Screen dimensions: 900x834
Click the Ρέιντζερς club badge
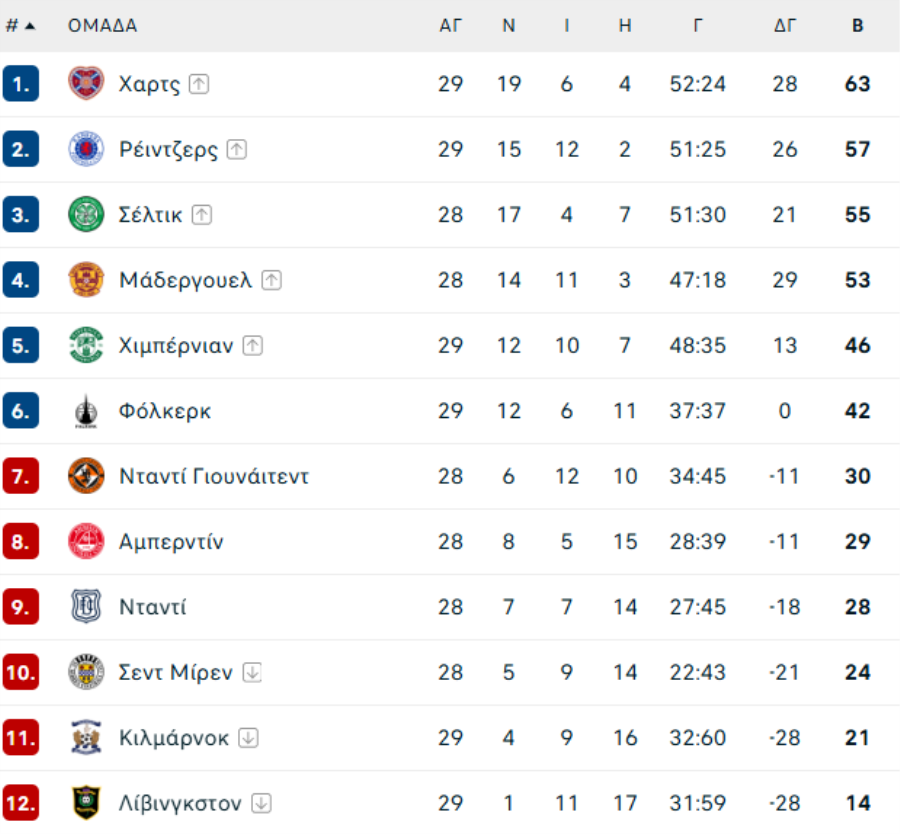coord(86,150)
